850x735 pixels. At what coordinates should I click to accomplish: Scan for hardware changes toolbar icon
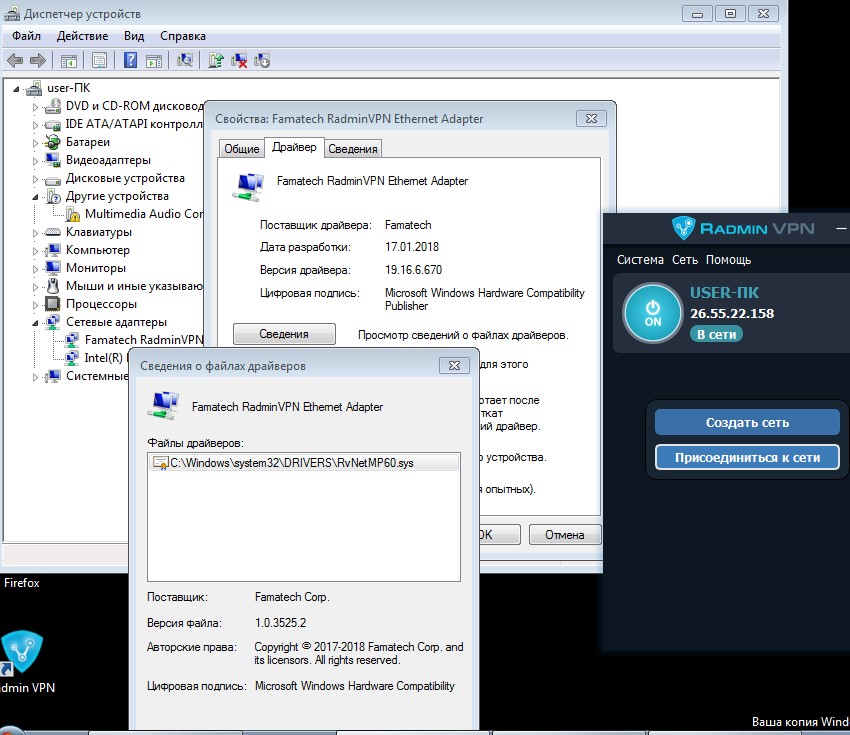(x=184, y=60)
